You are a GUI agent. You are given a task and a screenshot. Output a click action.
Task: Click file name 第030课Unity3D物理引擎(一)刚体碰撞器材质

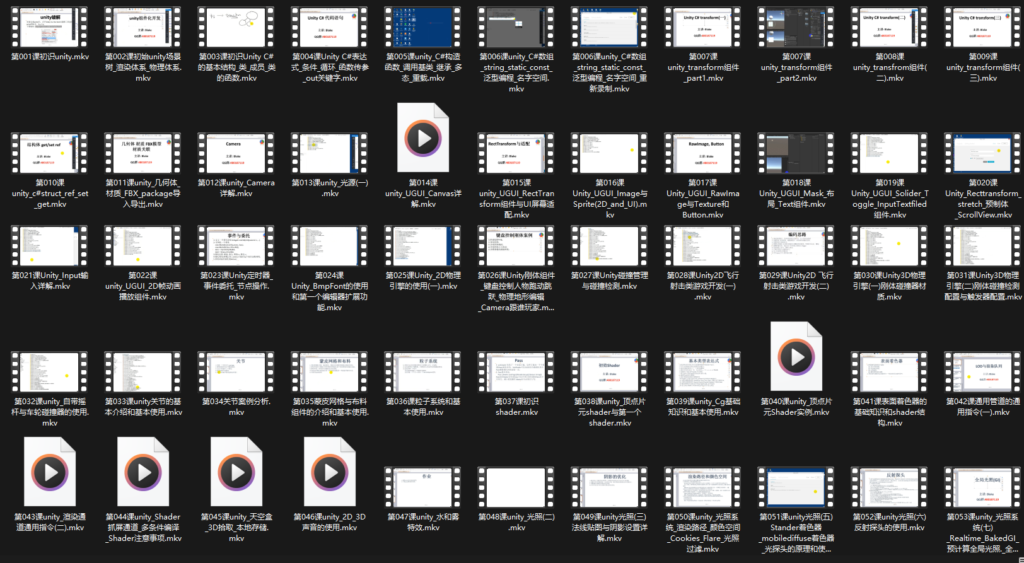point(889,286)
